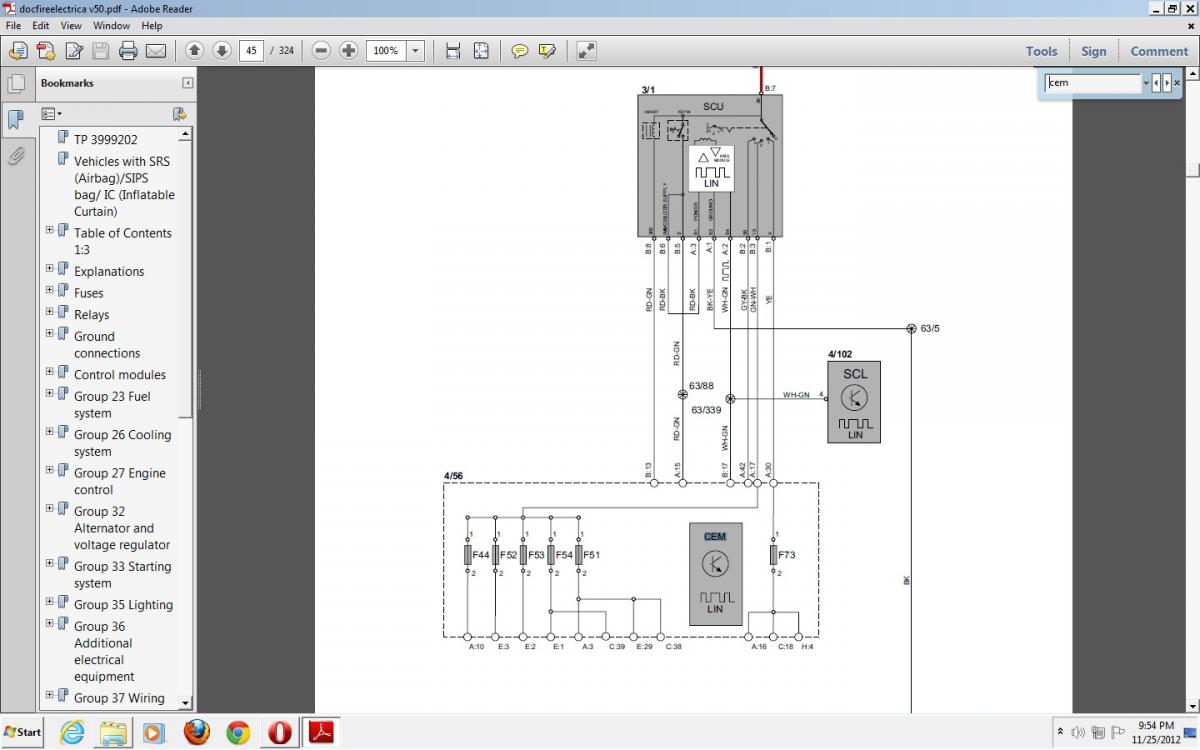
Task: Expand the Relays bookmark node
Action: pos(50,311)
